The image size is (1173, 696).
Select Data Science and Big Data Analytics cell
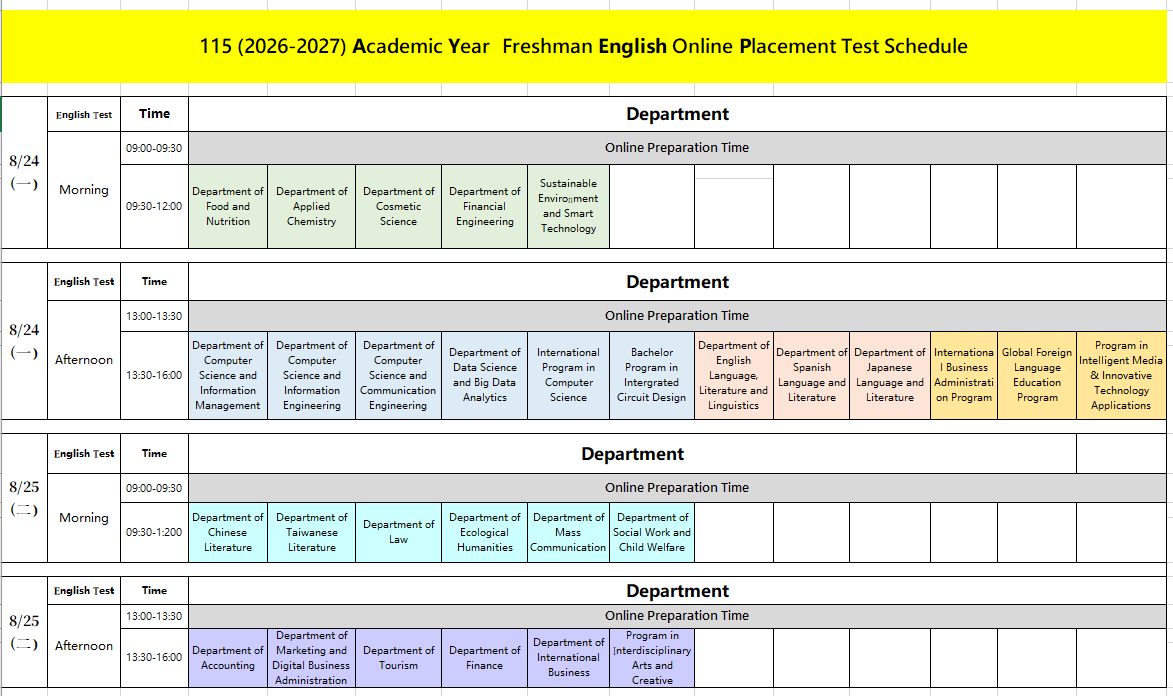484,375
